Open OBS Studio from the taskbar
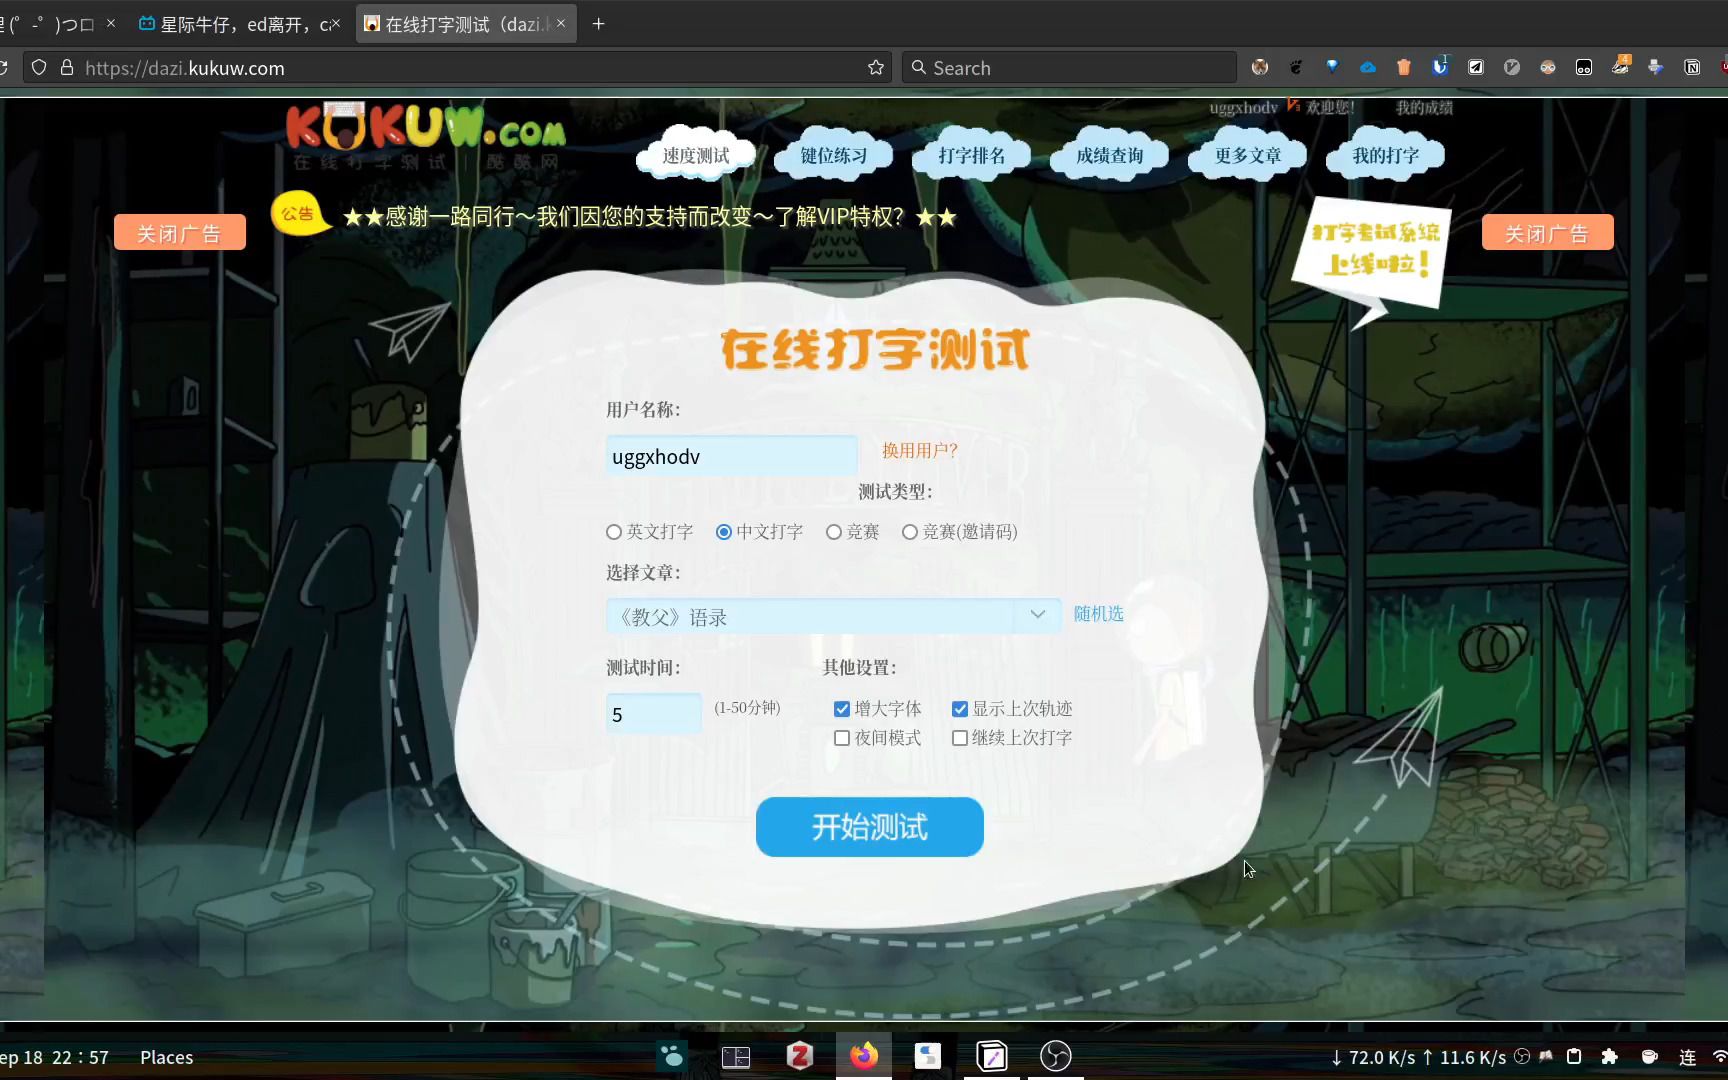Screen dimensions: 1728x1080 pyautogui.click(x=1056, y=1056)
